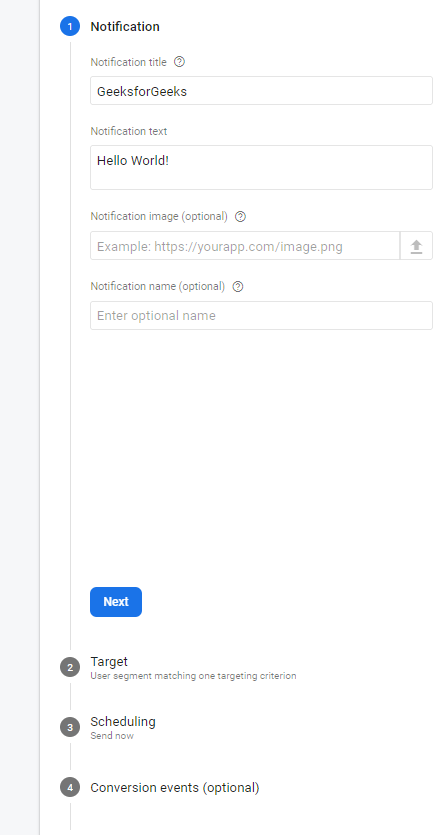Expand Conversion events (optional) step

[175, 788]
